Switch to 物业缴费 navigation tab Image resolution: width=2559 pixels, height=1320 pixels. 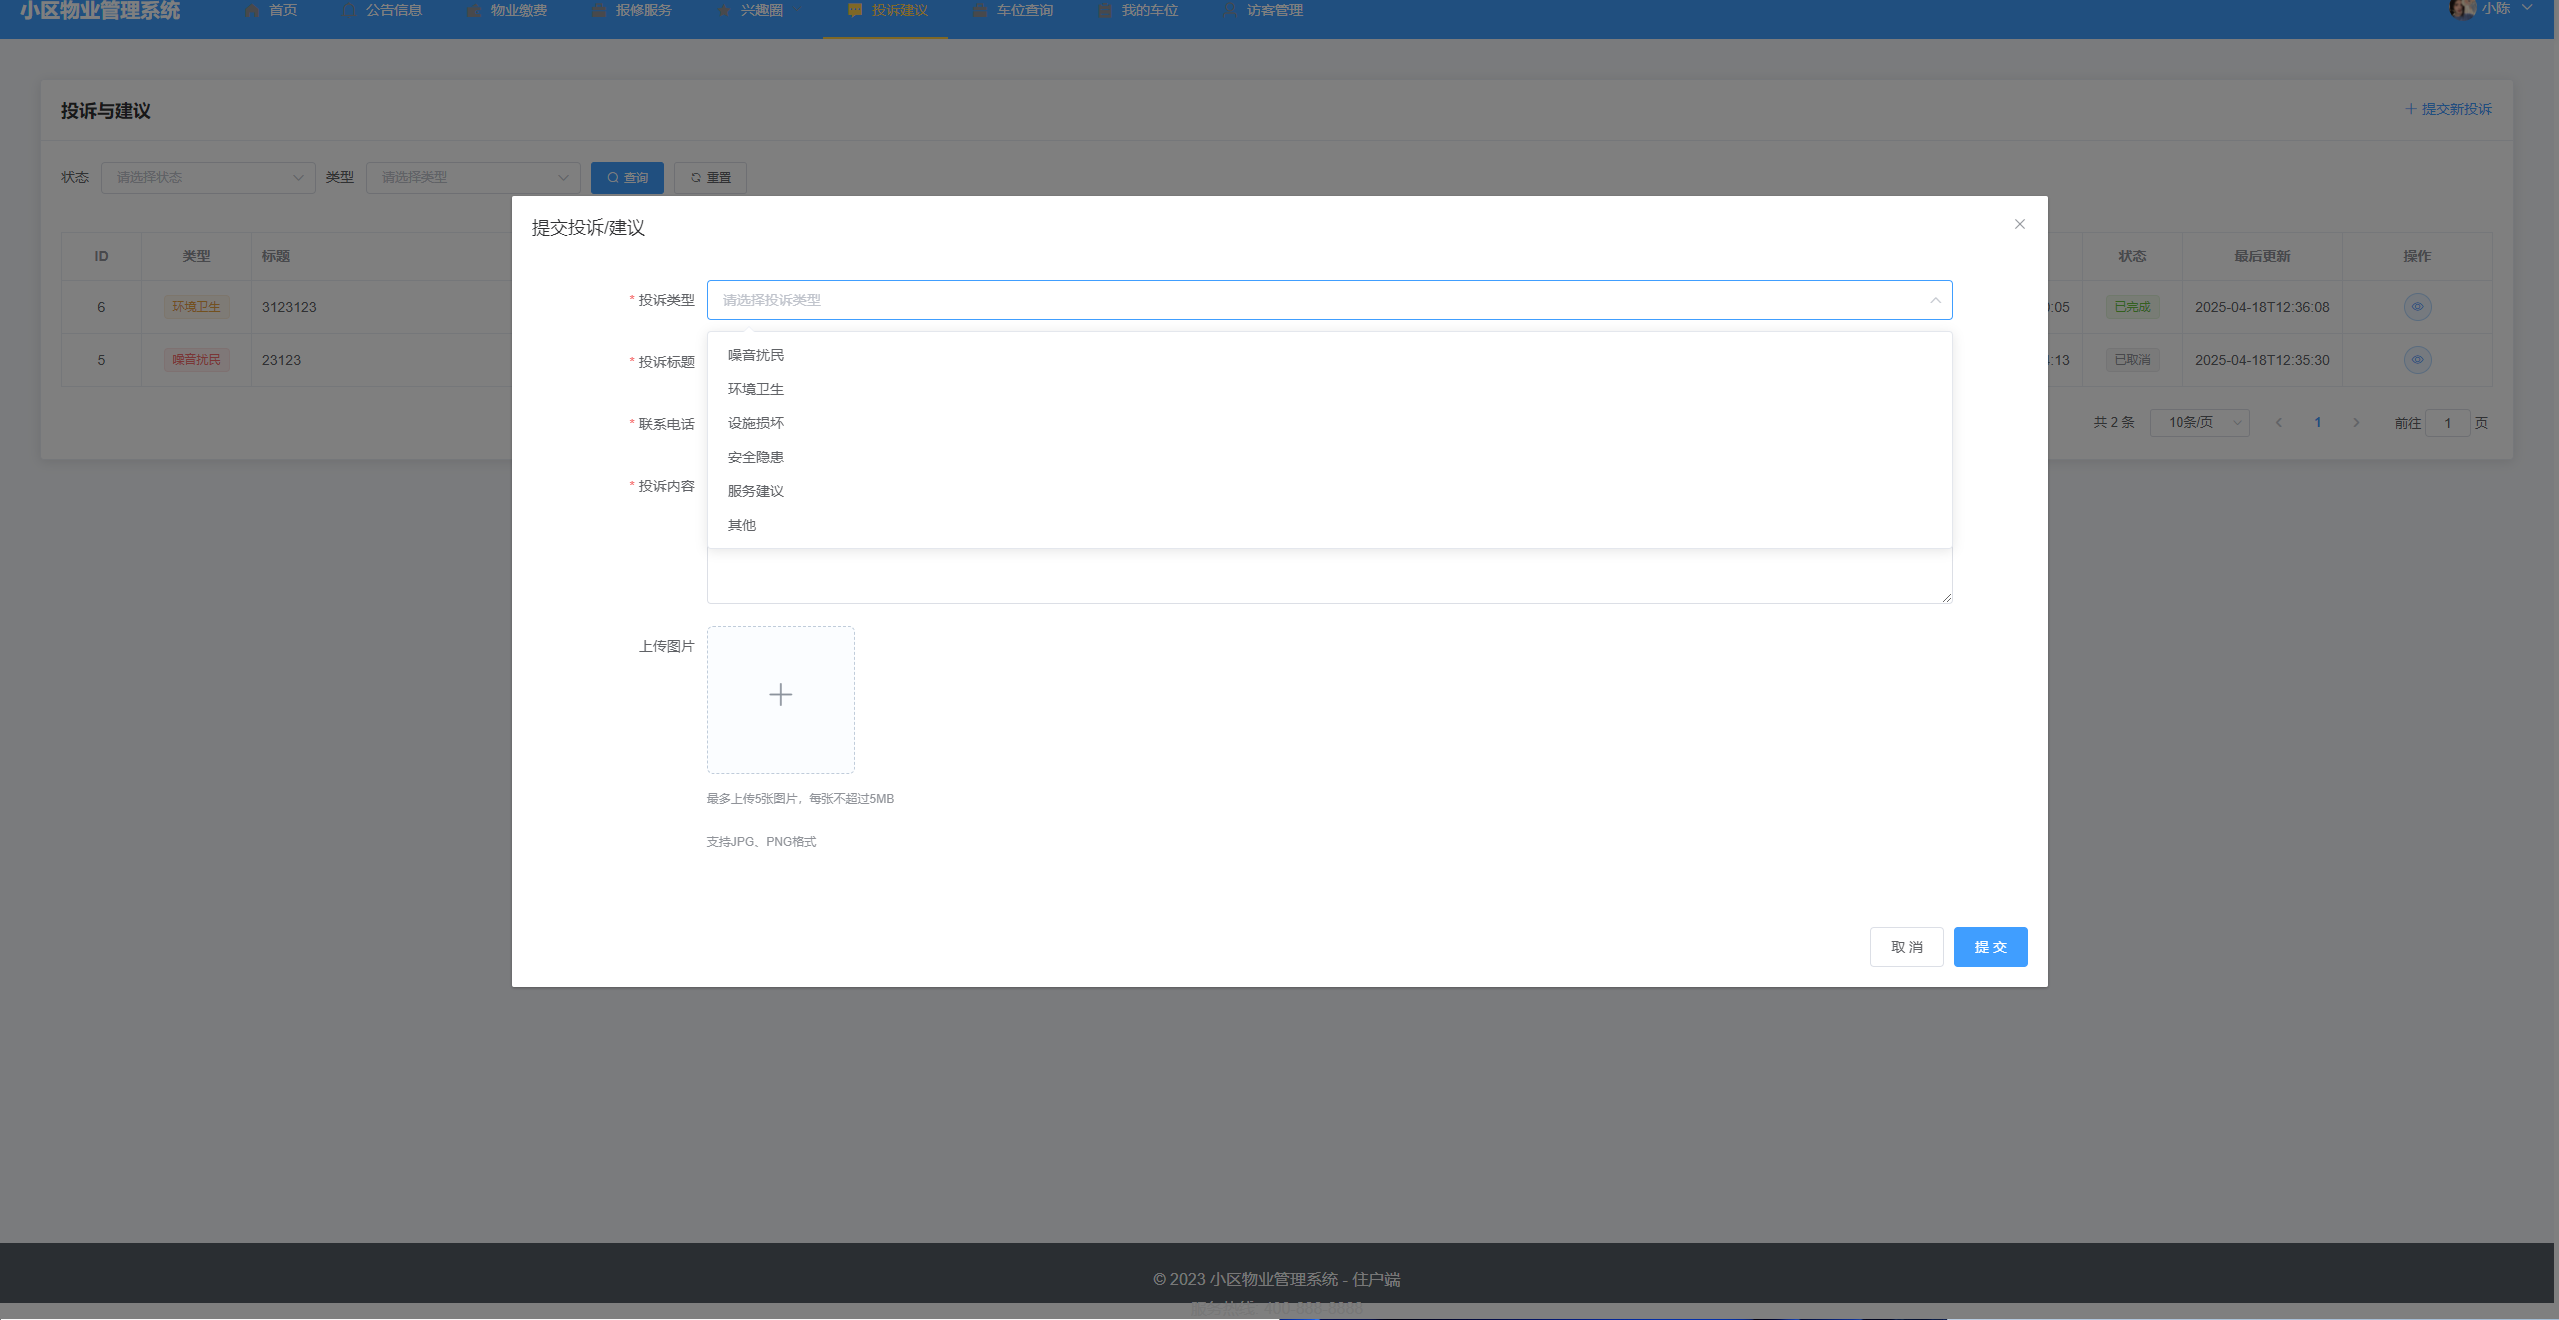(507, 11)
